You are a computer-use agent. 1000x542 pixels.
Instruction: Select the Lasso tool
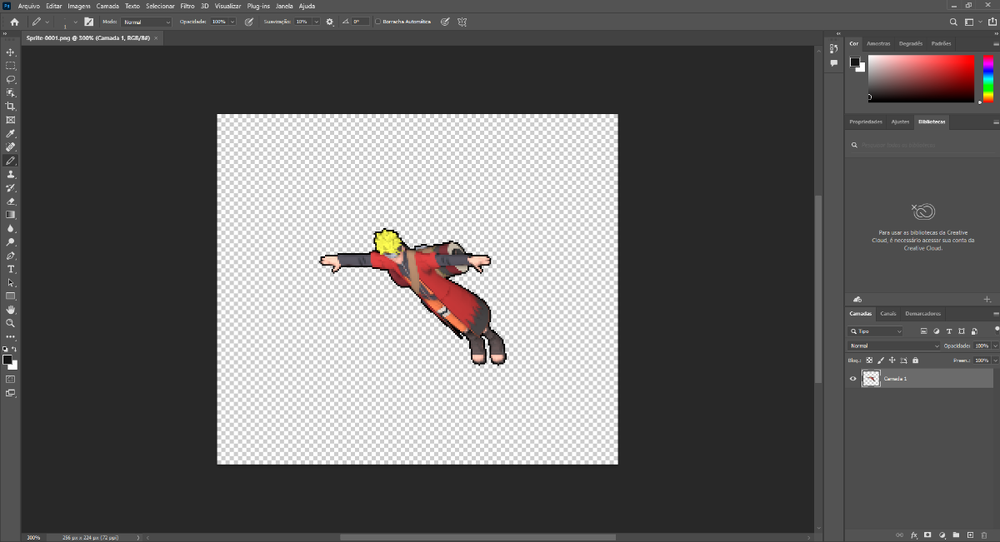click(x=11, y=79)
